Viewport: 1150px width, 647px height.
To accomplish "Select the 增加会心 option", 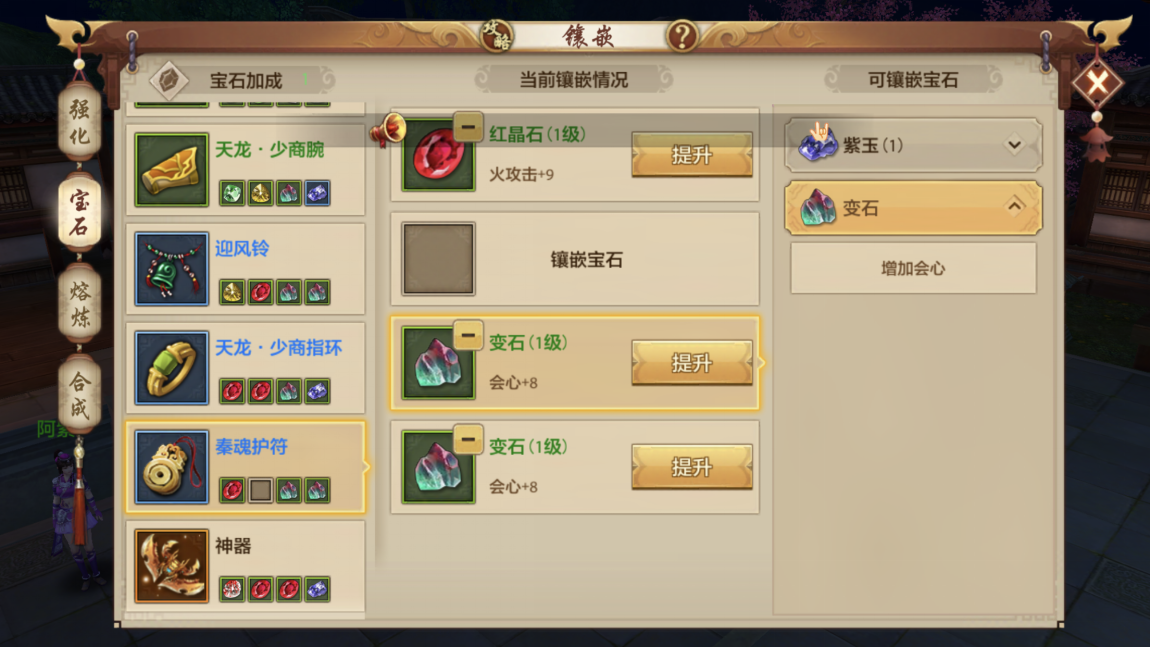I will pos(913,268).
